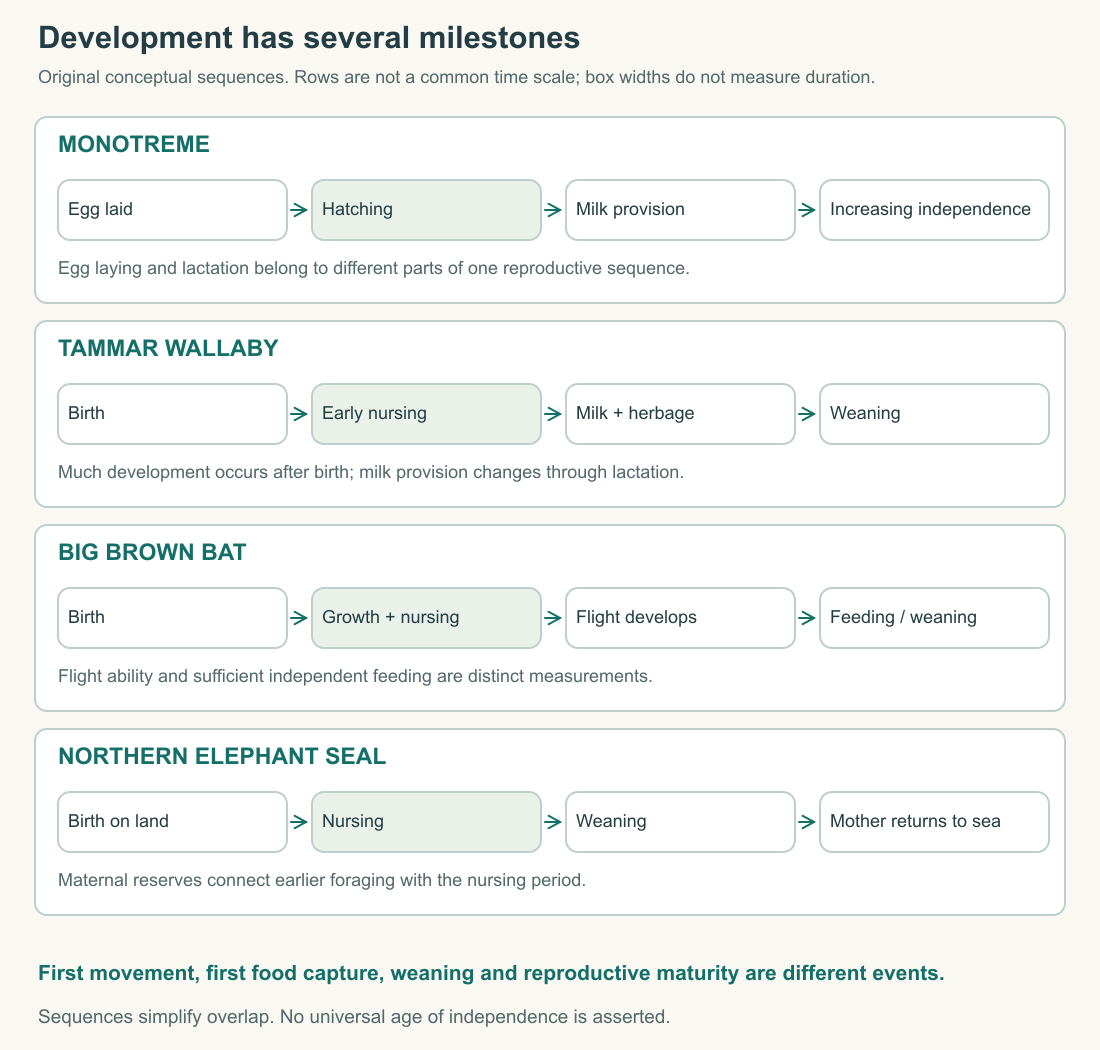Click the TAMMAR WALLABY section heading
1100x1050 pixels.
[168, 349]
